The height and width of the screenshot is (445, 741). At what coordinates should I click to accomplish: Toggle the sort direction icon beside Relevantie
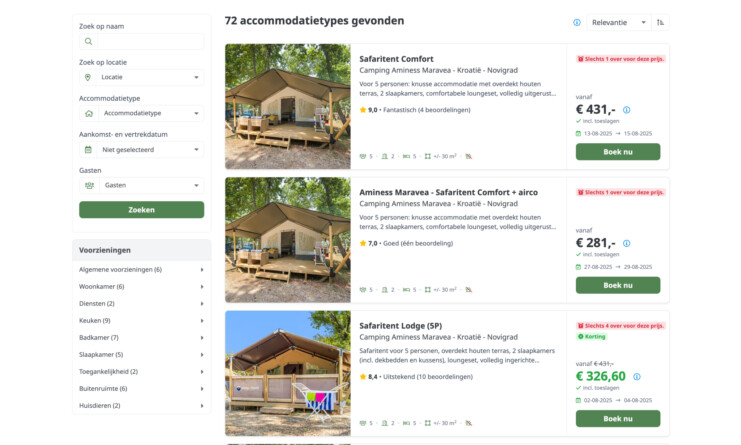661,22
